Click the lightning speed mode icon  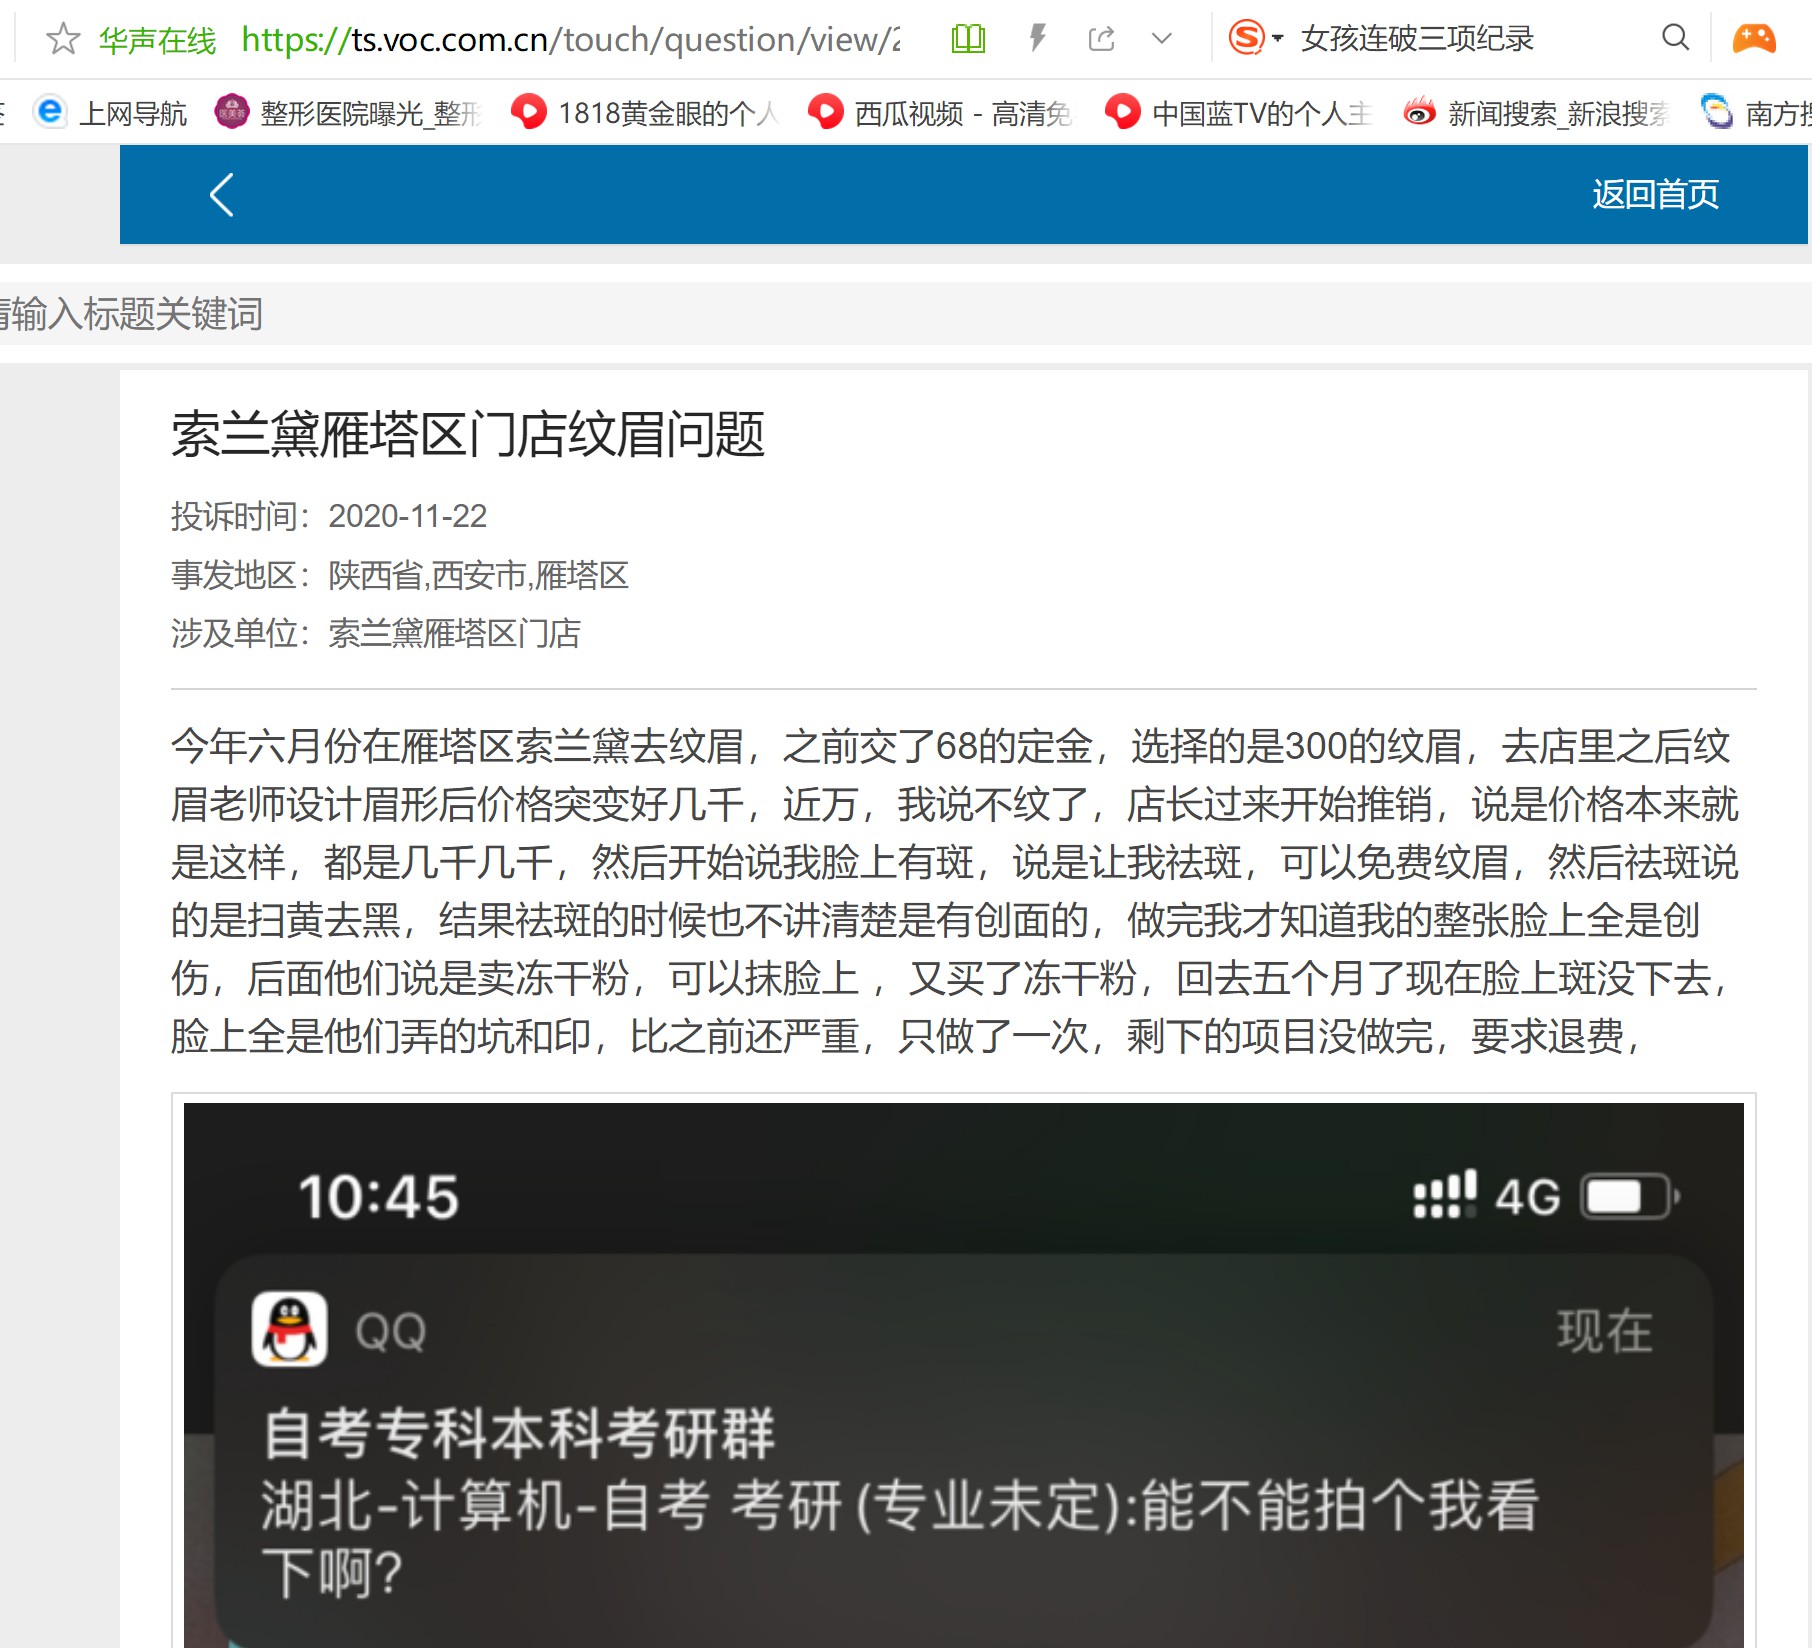coord(1037,39)
